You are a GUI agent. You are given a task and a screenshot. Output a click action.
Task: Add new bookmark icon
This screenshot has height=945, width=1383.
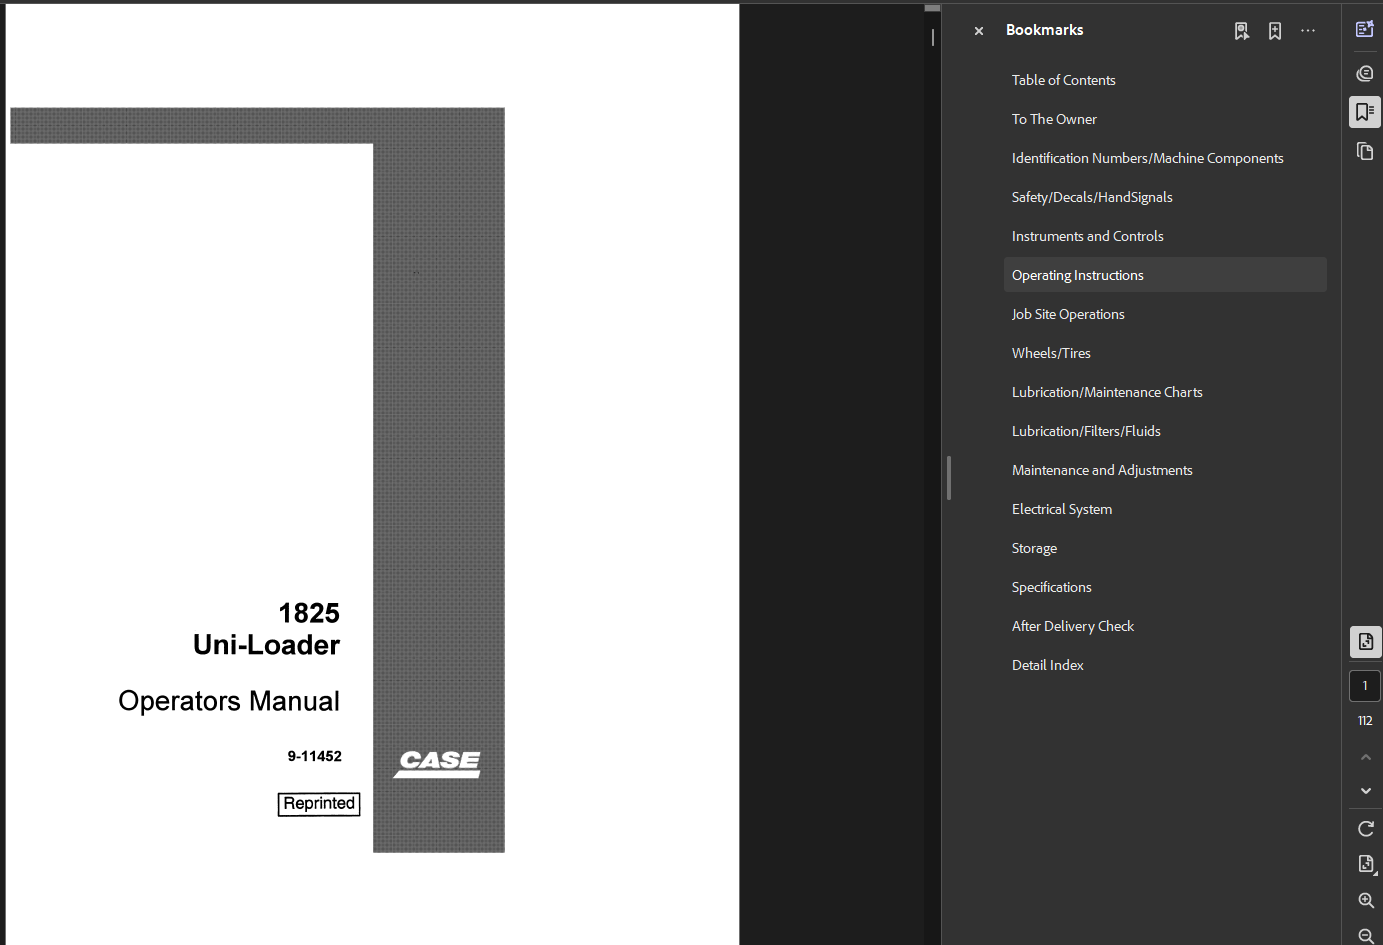coord(1275,31)
